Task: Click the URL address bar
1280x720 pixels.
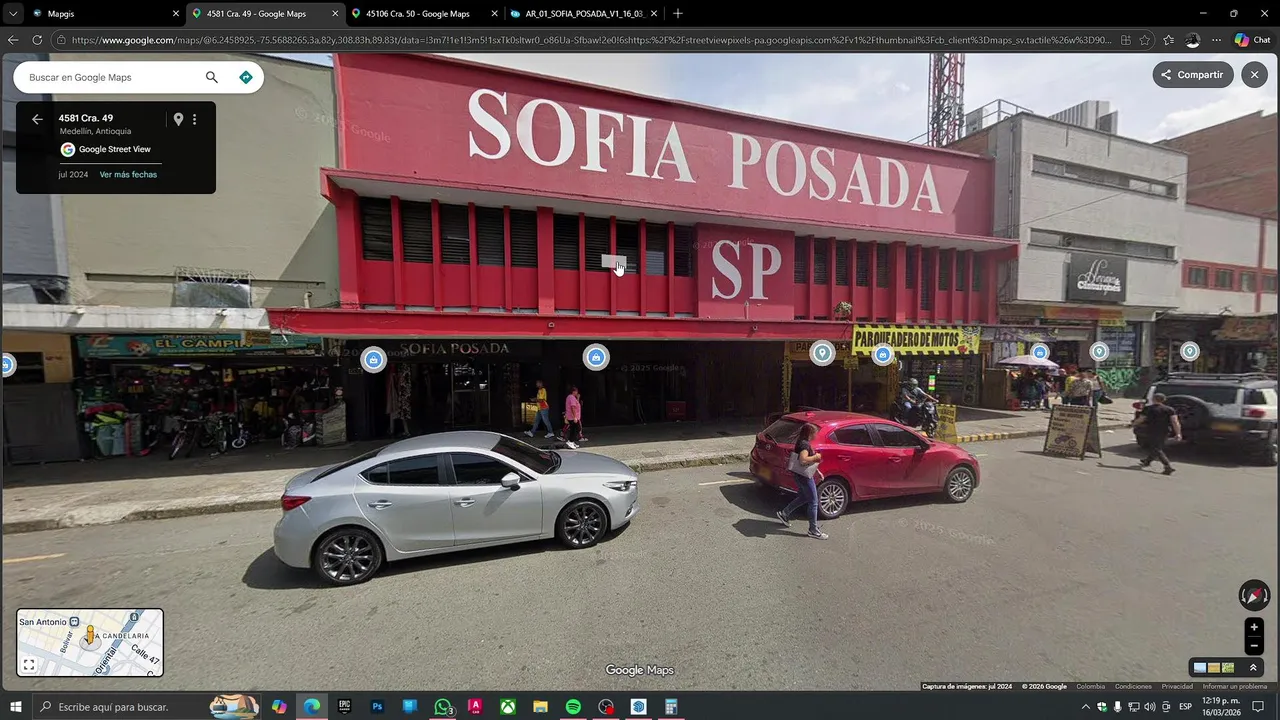Action: pos(590,40)
